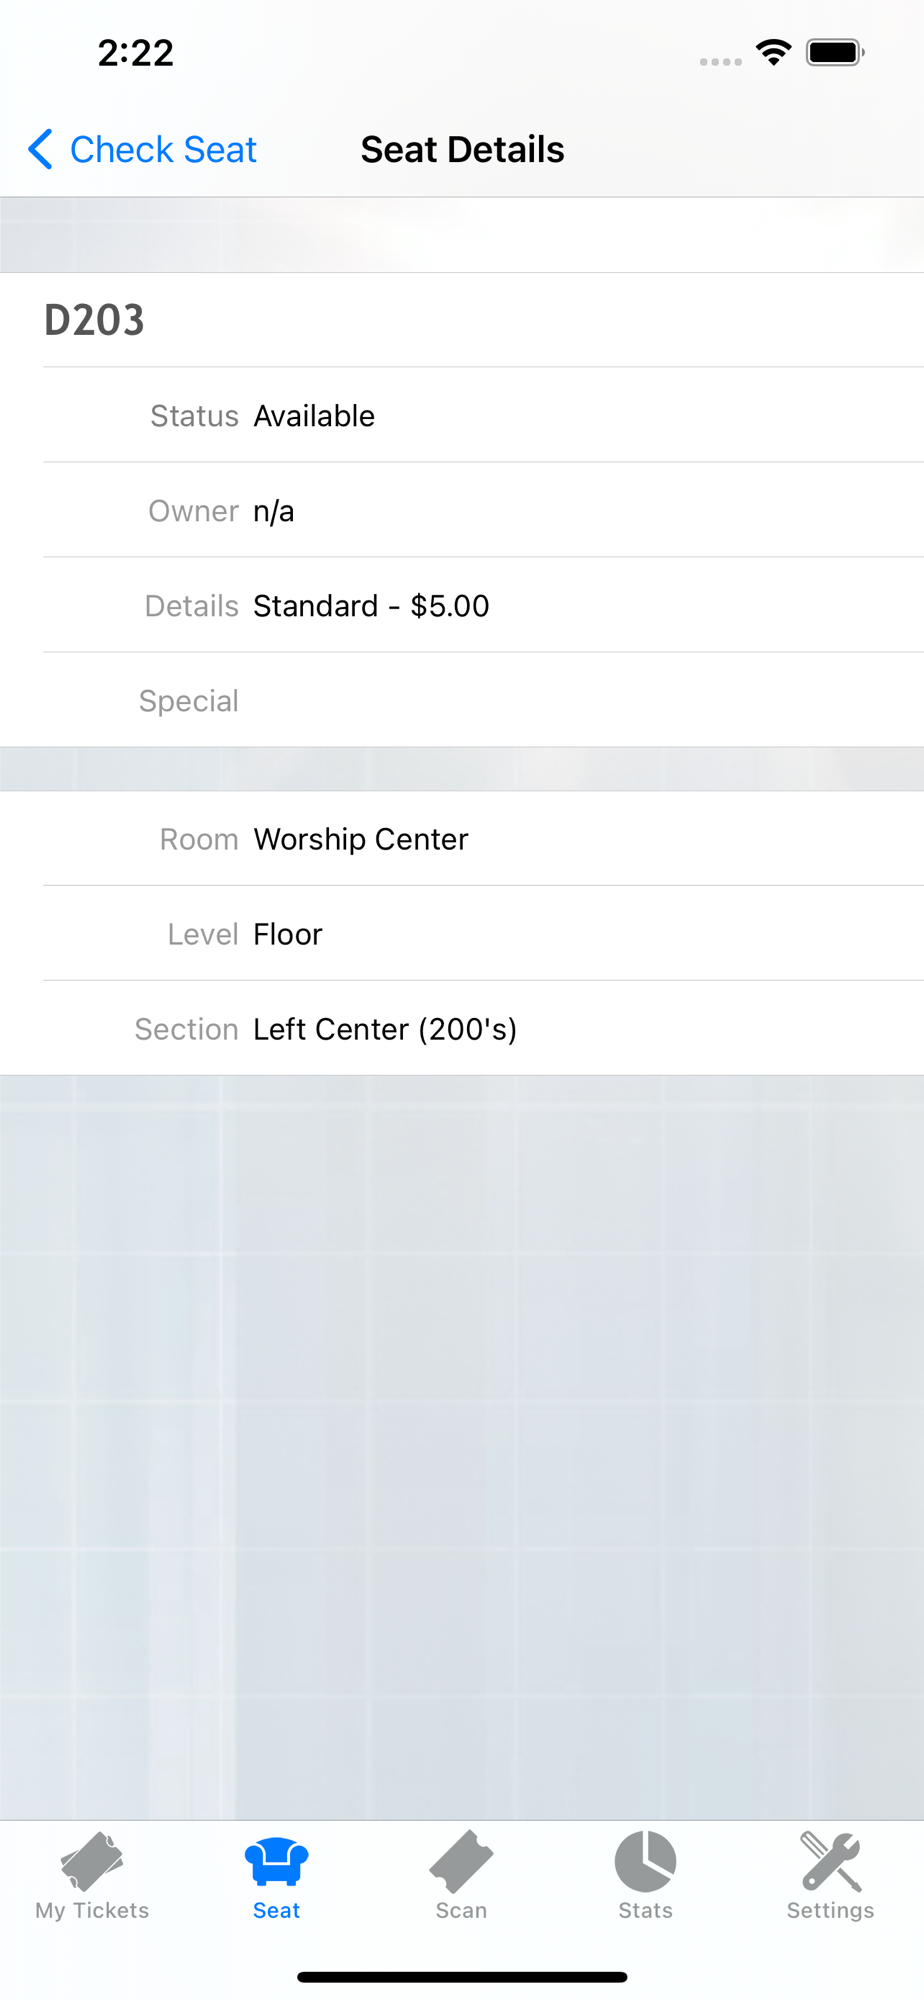
Task: Tap the Section Left Center (200's) row
Action: 462,1028
